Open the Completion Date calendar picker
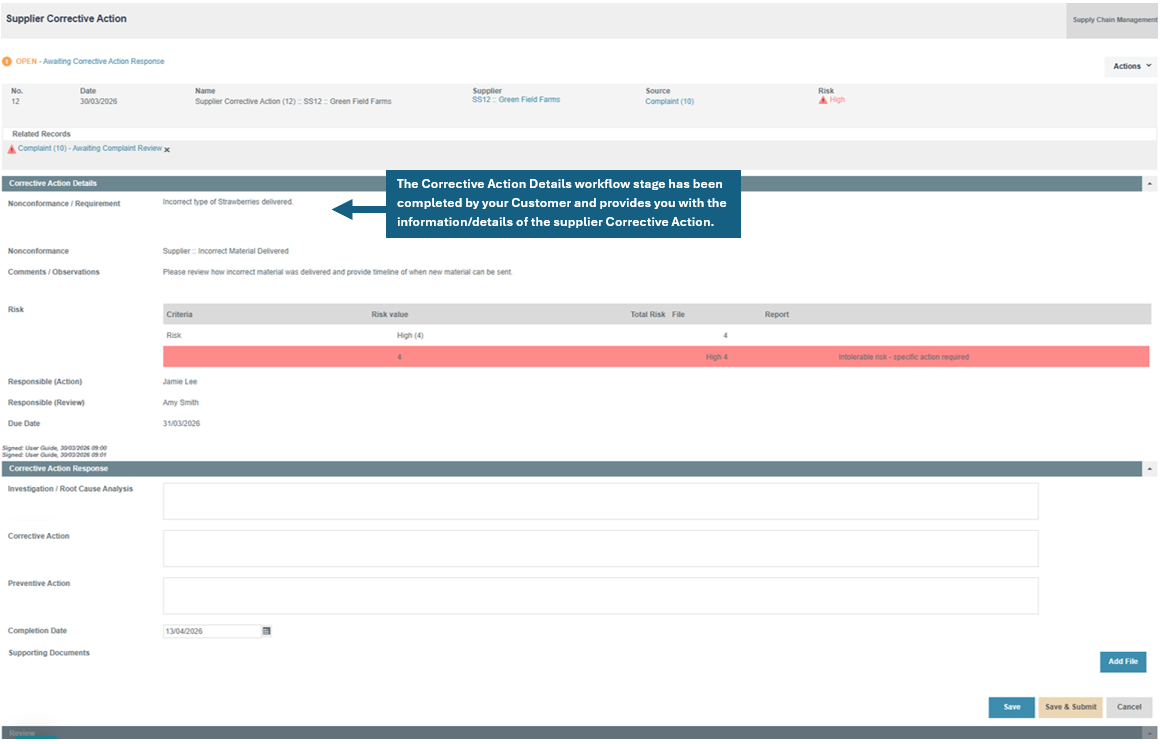 pyautogui.click(x=266, y=632)
